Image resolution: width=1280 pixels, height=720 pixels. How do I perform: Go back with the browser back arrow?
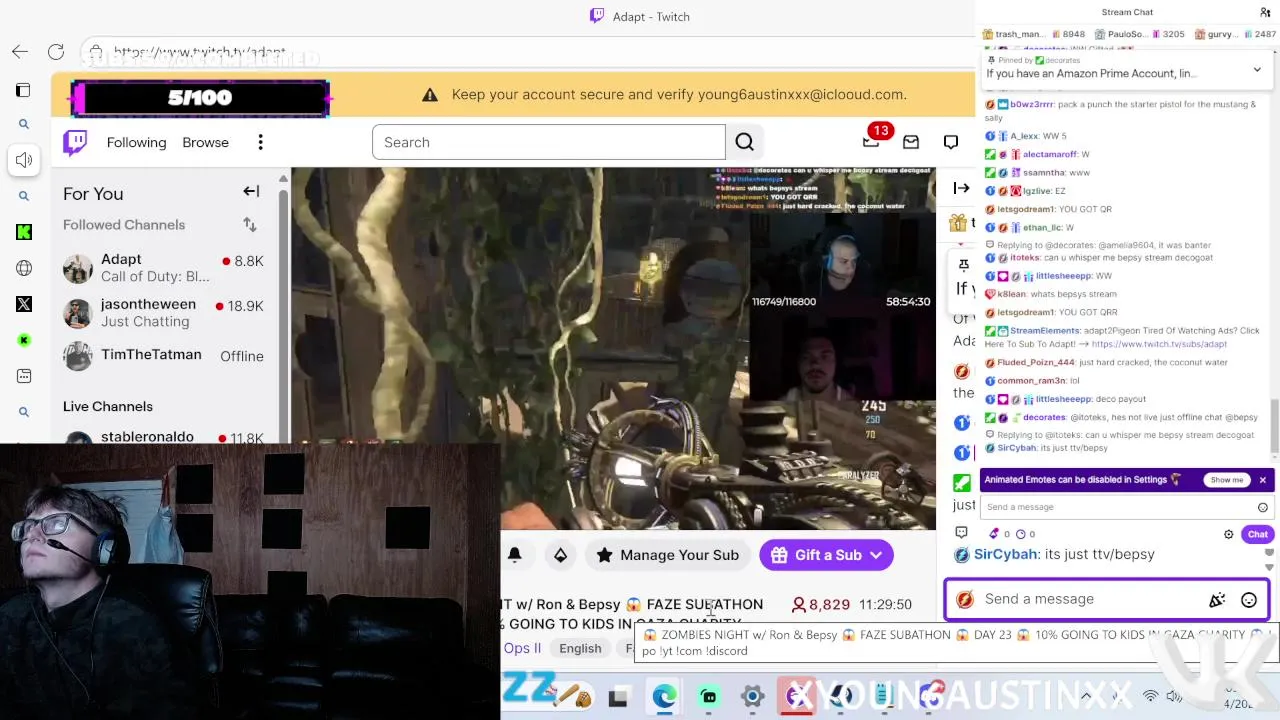(x=20, y=52)
